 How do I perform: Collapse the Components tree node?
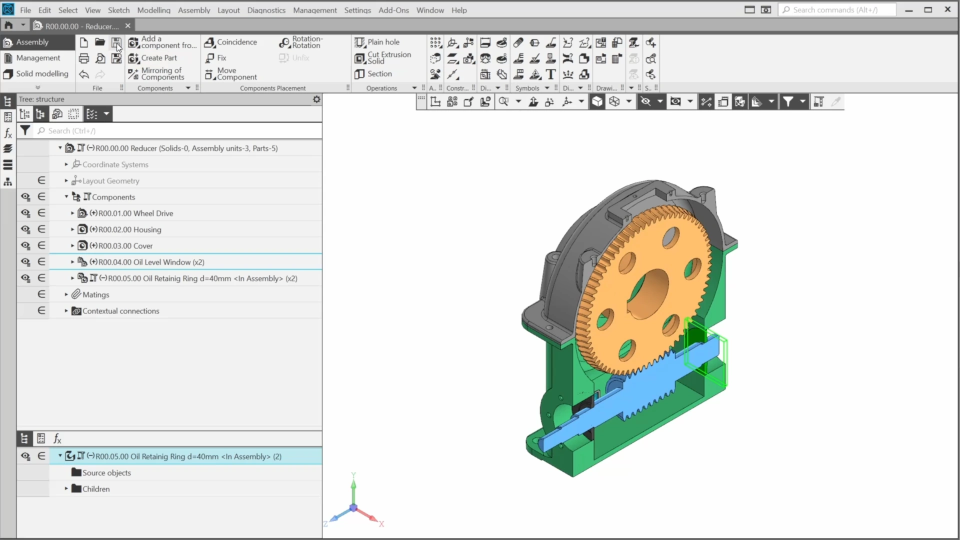tap(67, 197)
